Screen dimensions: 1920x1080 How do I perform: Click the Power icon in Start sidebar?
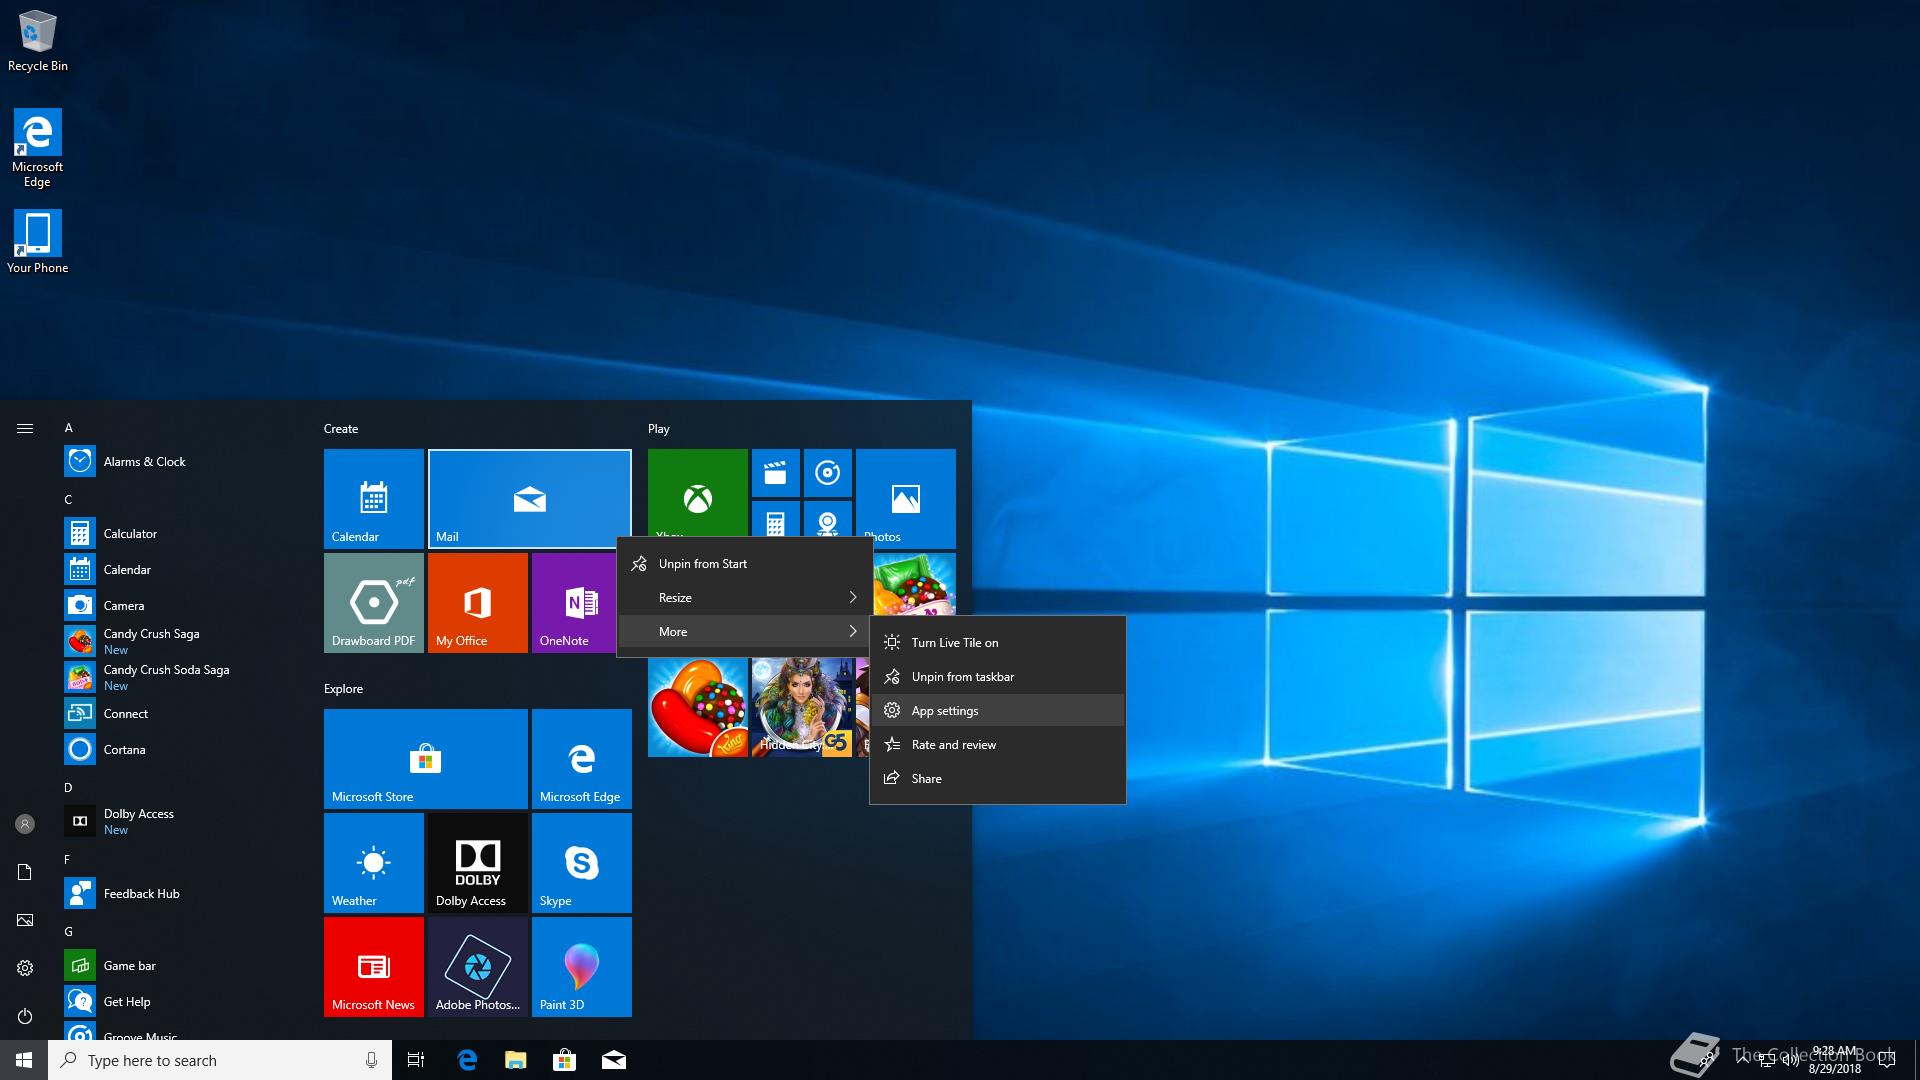25,1016
